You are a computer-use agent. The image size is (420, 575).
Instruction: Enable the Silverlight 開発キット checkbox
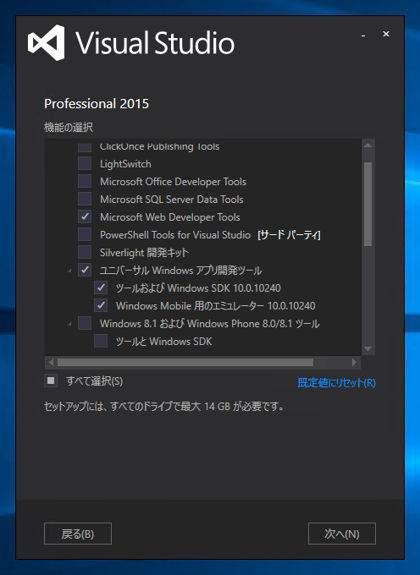click(85, 252)
